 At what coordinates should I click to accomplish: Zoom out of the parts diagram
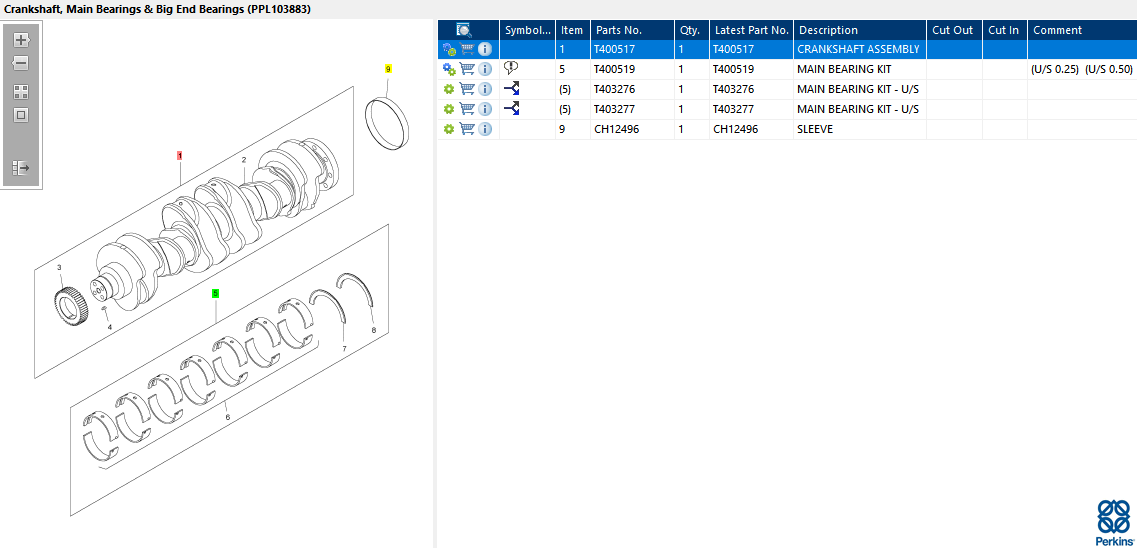(x=21, y=63)
